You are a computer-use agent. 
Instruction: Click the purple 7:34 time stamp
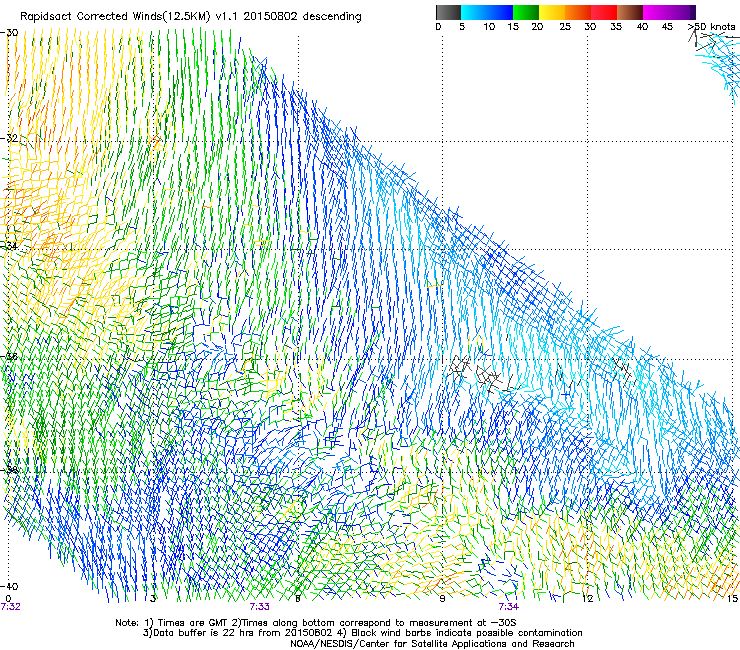509,607
